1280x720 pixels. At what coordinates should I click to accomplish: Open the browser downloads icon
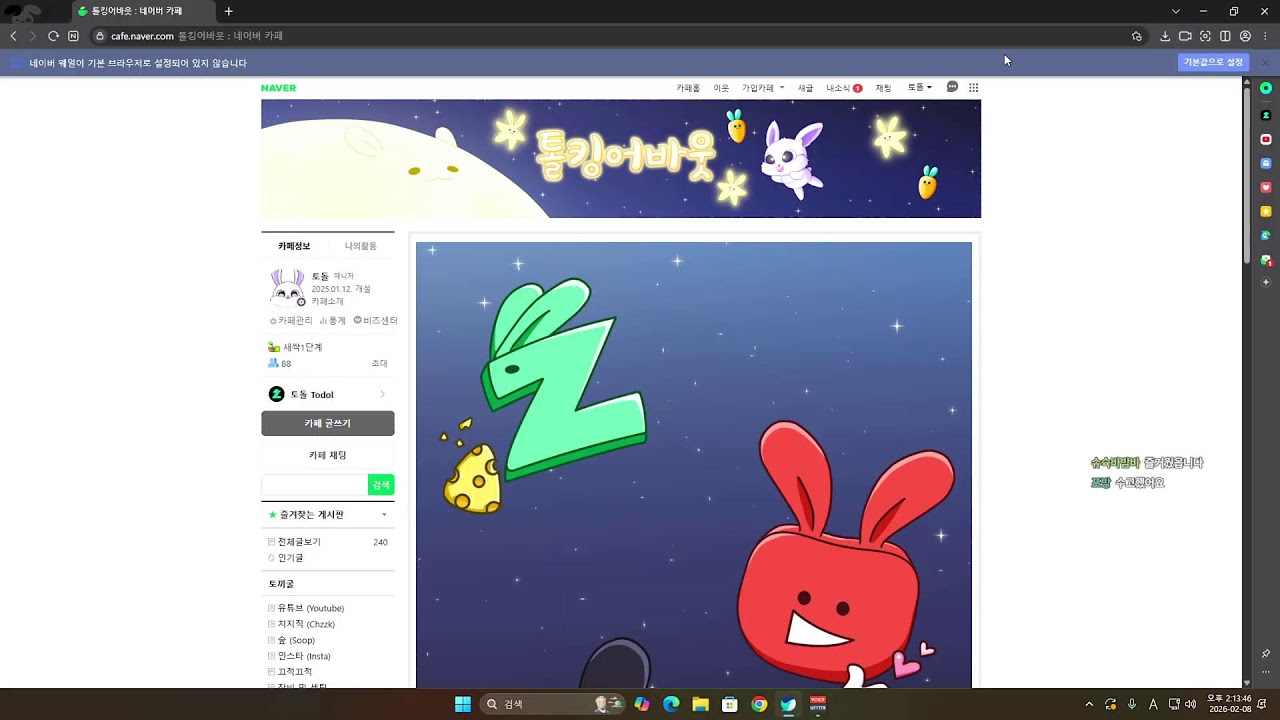coord(1165,36)
